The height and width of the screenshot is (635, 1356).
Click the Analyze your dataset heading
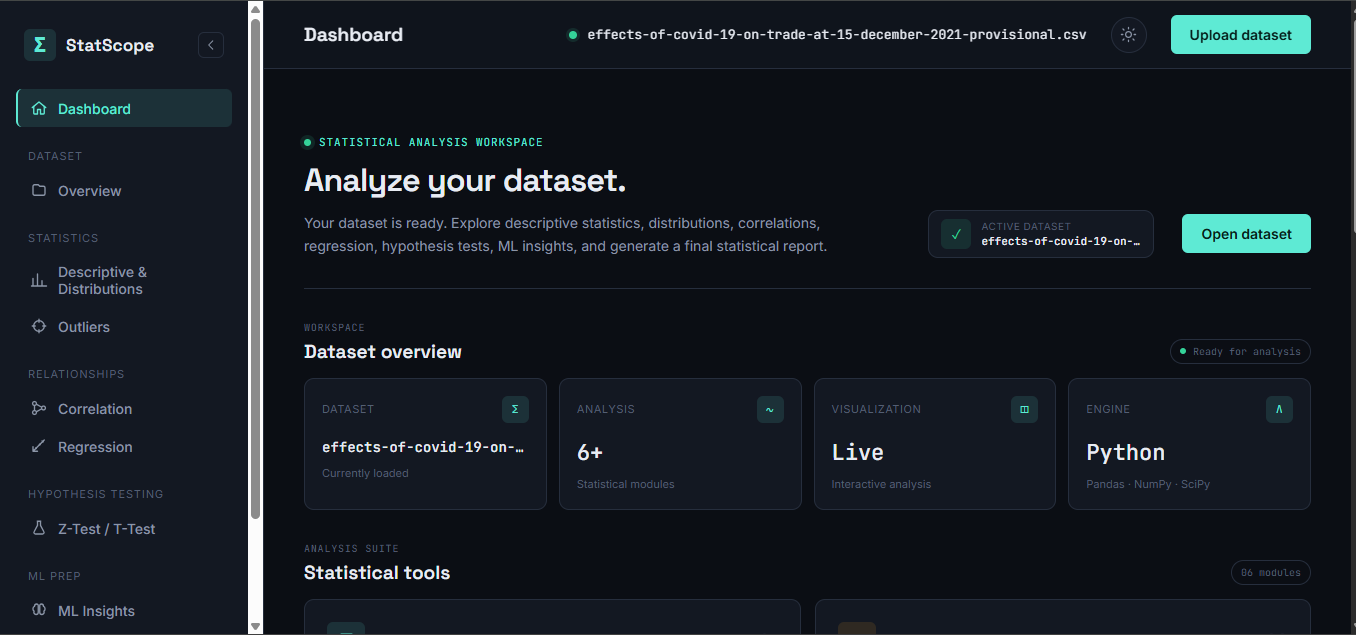(465, 181)
